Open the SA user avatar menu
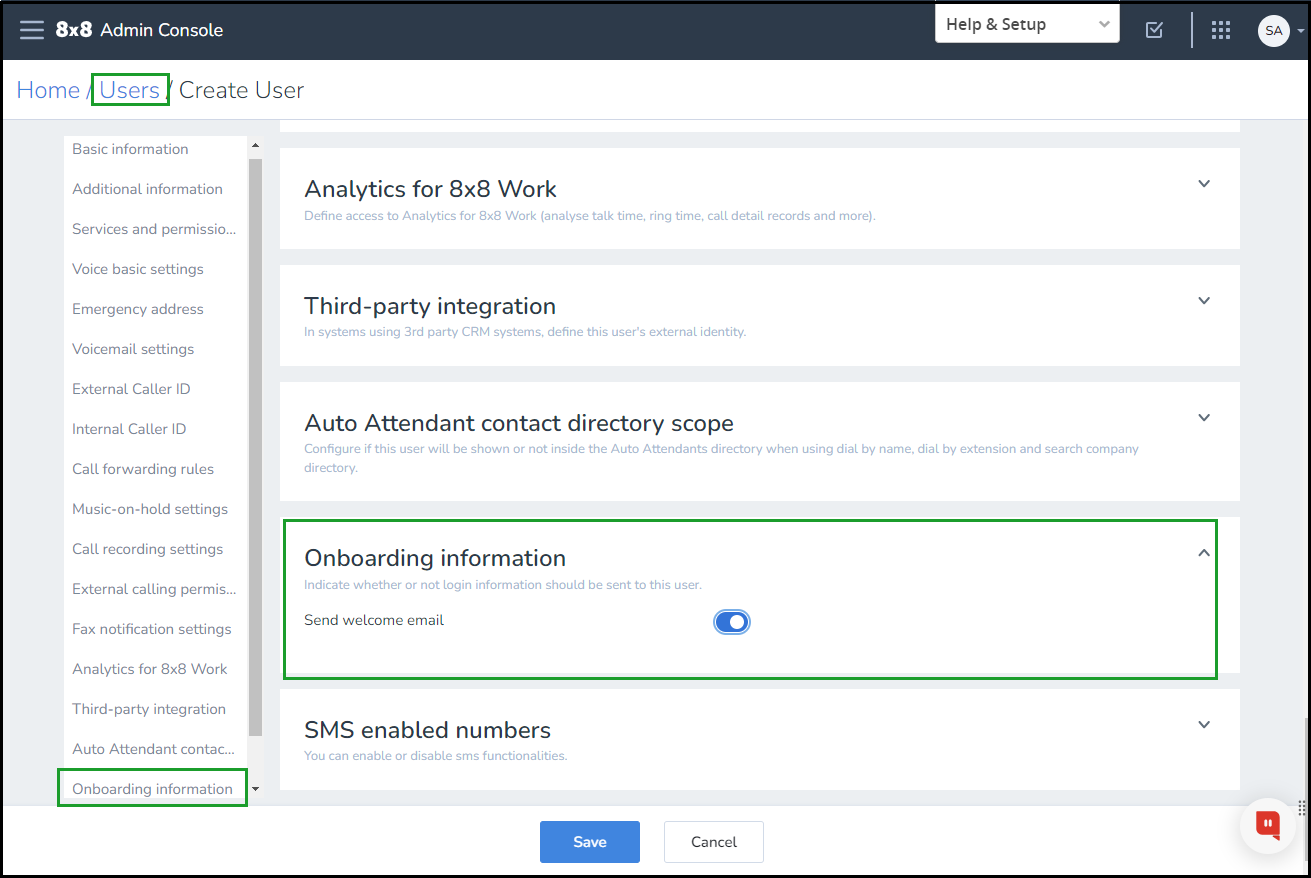This screenshot has width=1311, height=878. pyautogui.click(x=1273, y=30)
